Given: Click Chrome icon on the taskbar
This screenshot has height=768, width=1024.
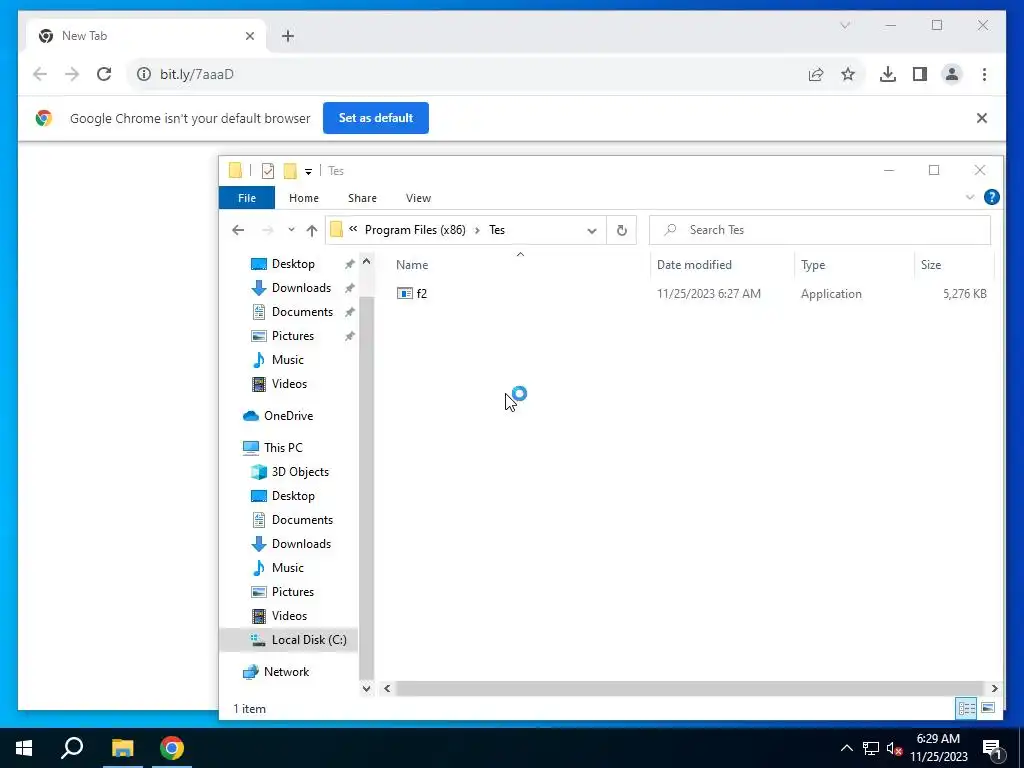Looking at the screenshot, I should [172, 748].
